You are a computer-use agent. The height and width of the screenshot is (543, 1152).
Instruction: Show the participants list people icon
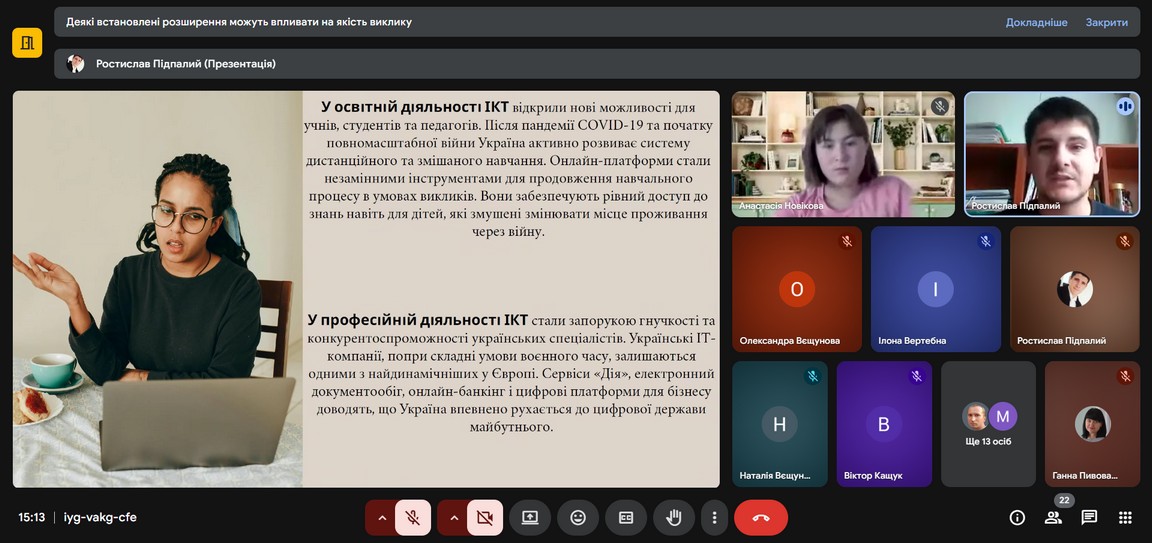tap(1053, 518)
